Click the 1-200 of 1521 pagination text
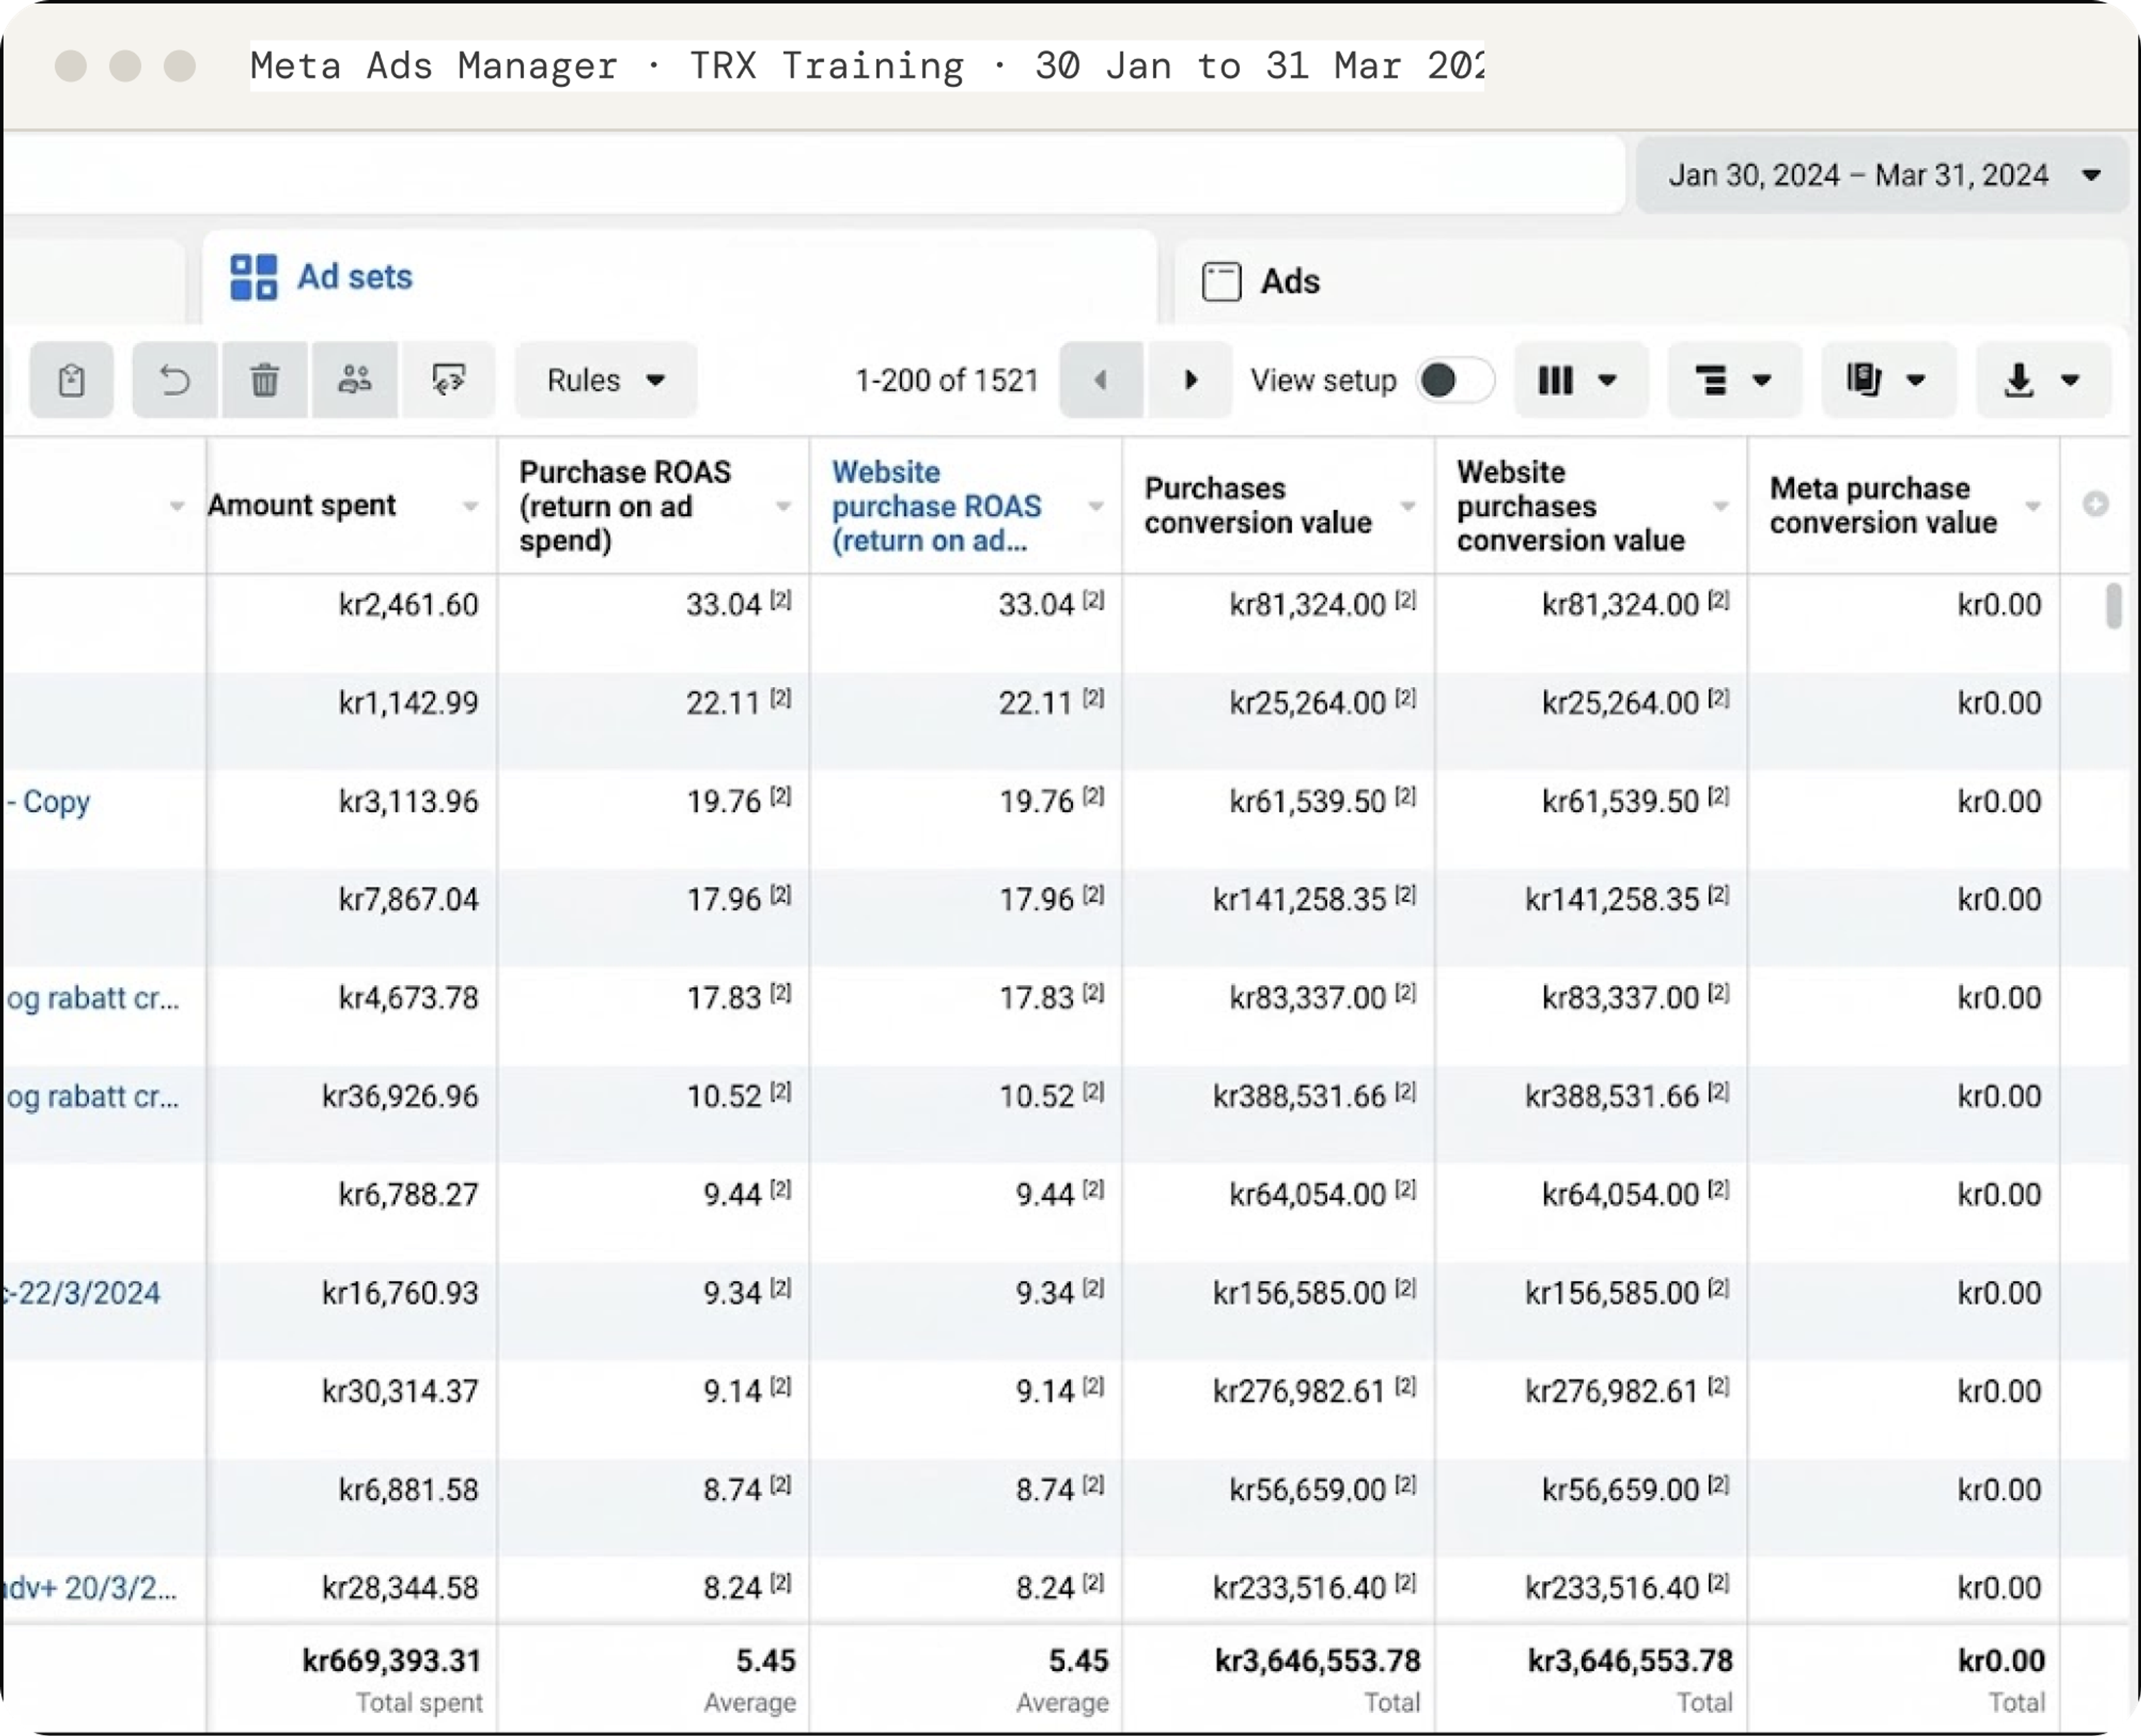This screenshot has height=1736, width=2141. (947, 380)
